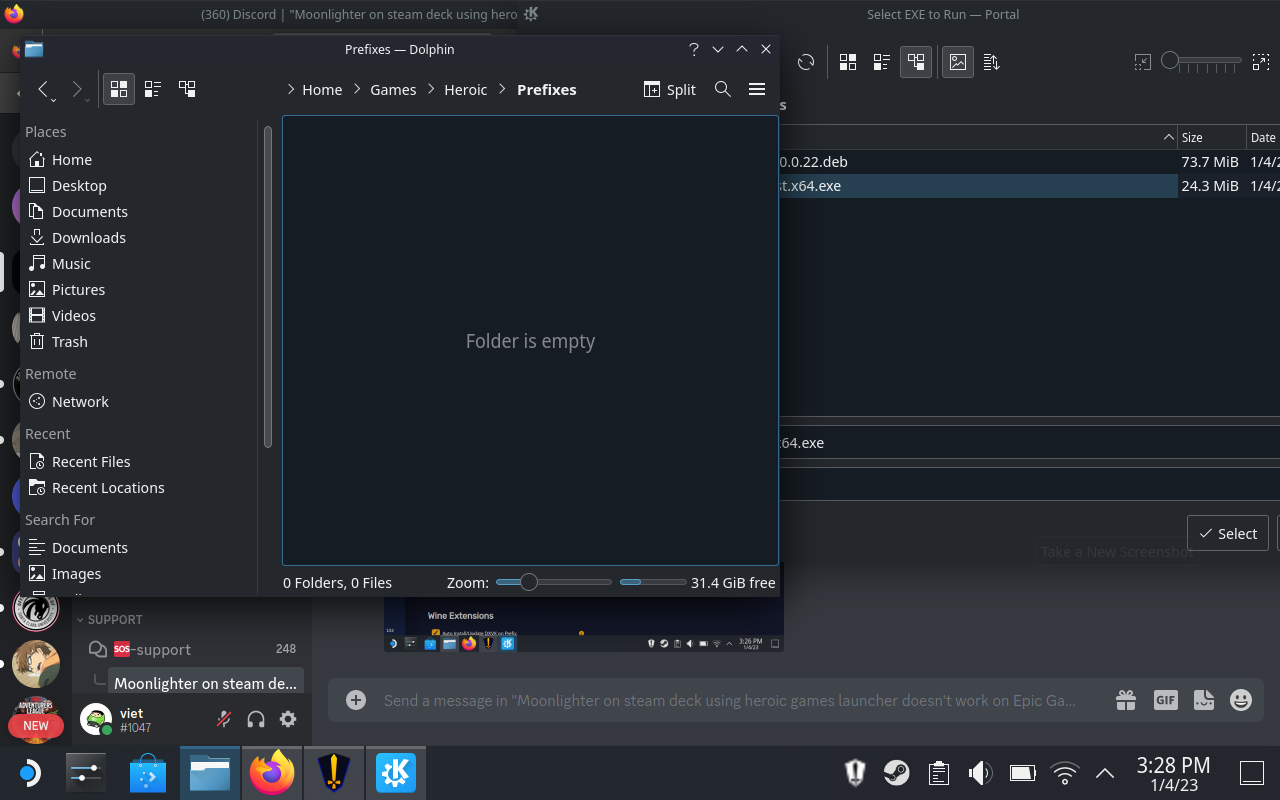Go to Downloads in the Places sidebar

[87, 237]
